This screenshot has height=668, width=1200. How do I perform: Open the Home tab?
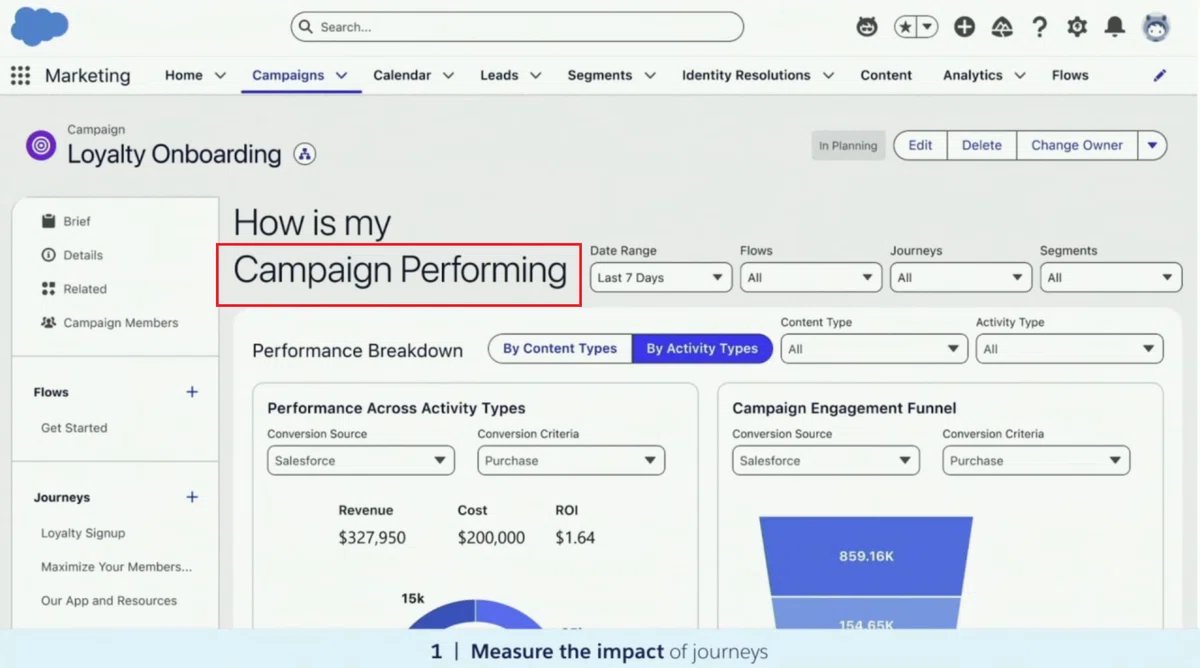[x=184, y=75]
